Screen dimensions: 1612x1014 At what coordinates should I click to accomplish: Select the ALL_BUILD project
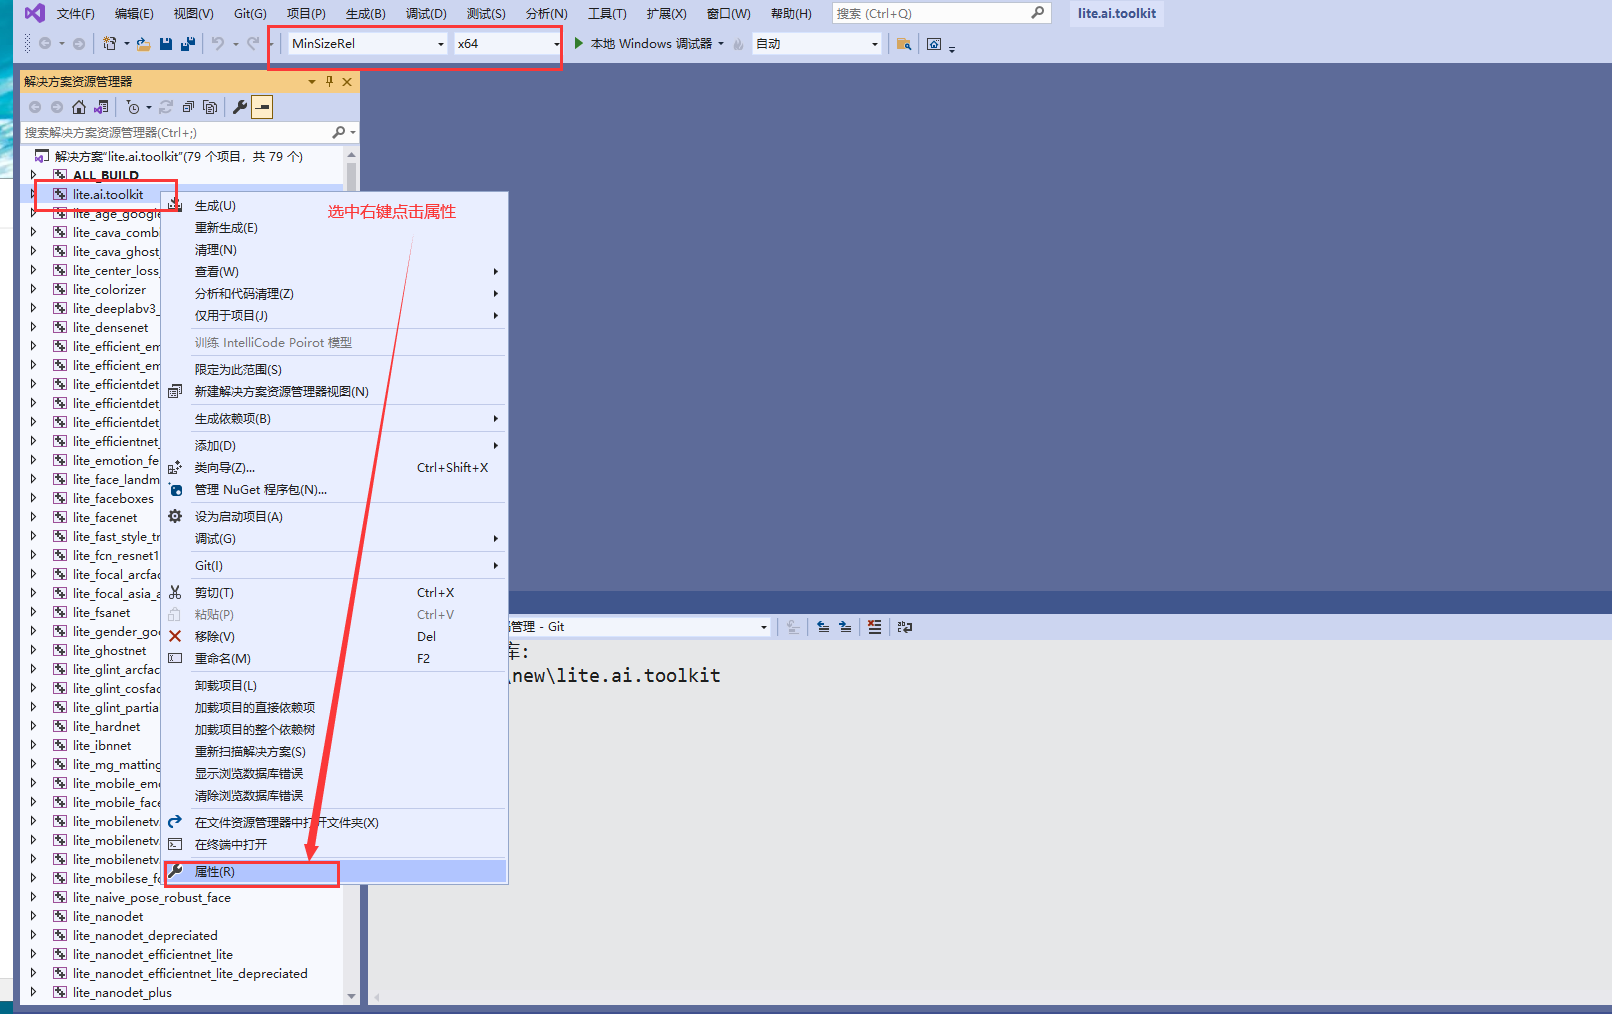pos(106,175)
